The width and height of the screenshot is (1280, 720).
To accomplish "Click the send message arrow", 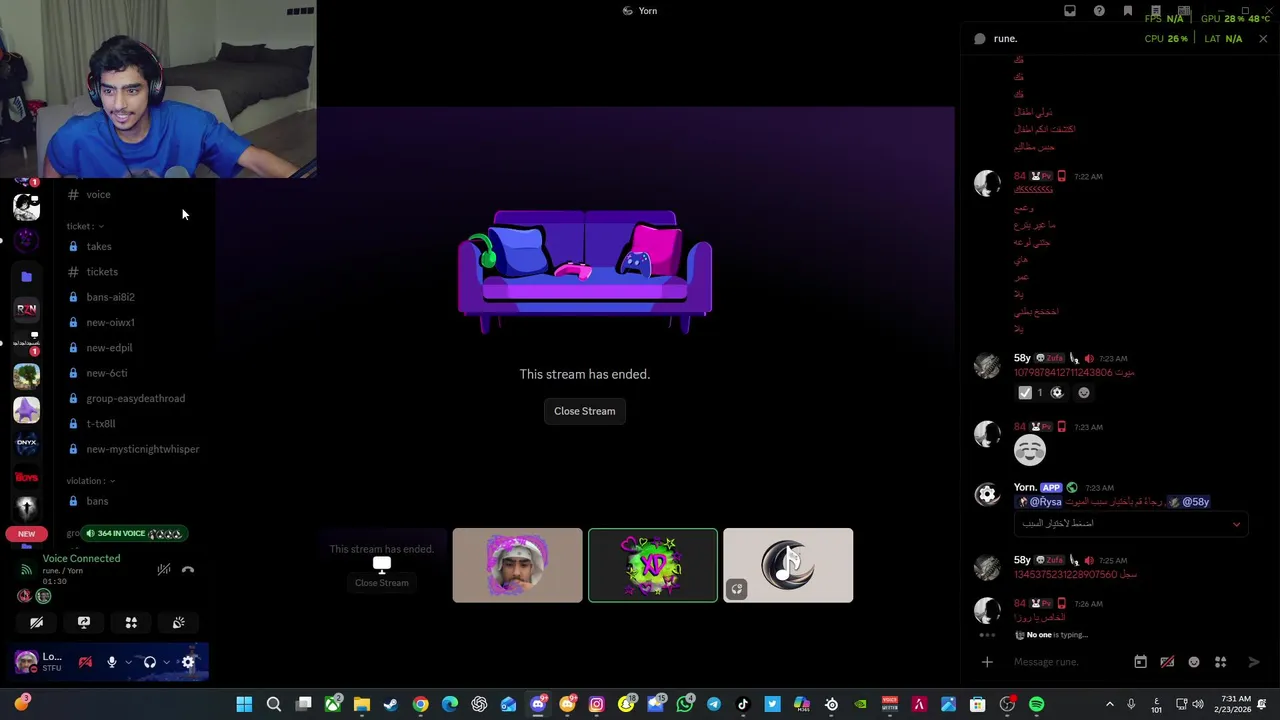I will (x=1254, y=662).
